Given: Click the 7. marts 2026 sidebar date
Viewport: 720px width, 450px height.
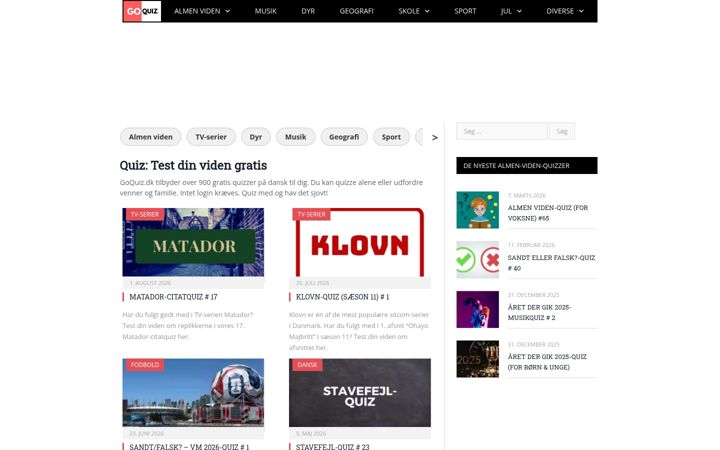Looking at the screenshot, I should [x=527, y=196].
